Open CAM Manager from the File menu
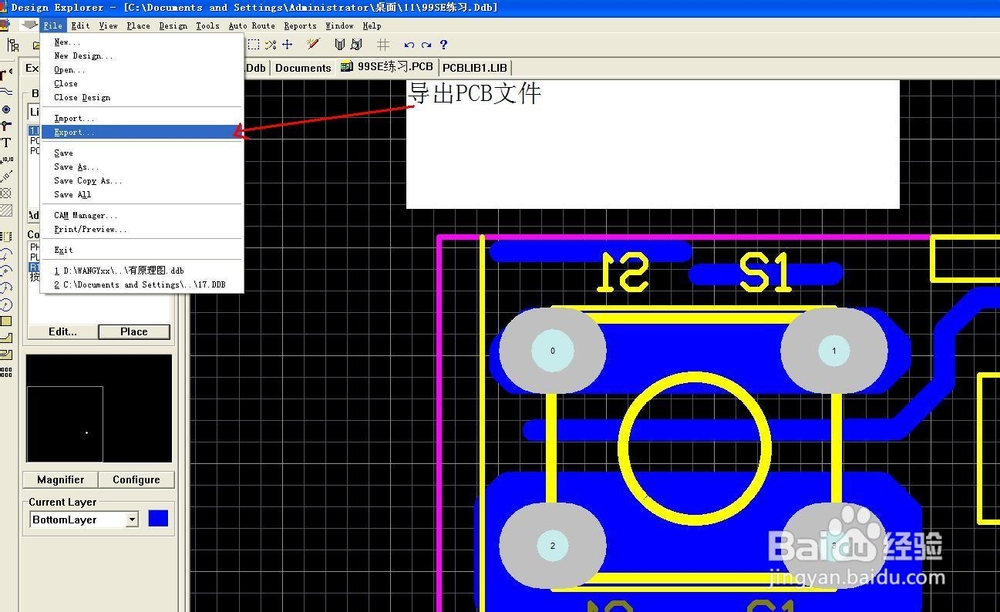 pos(142,215)
